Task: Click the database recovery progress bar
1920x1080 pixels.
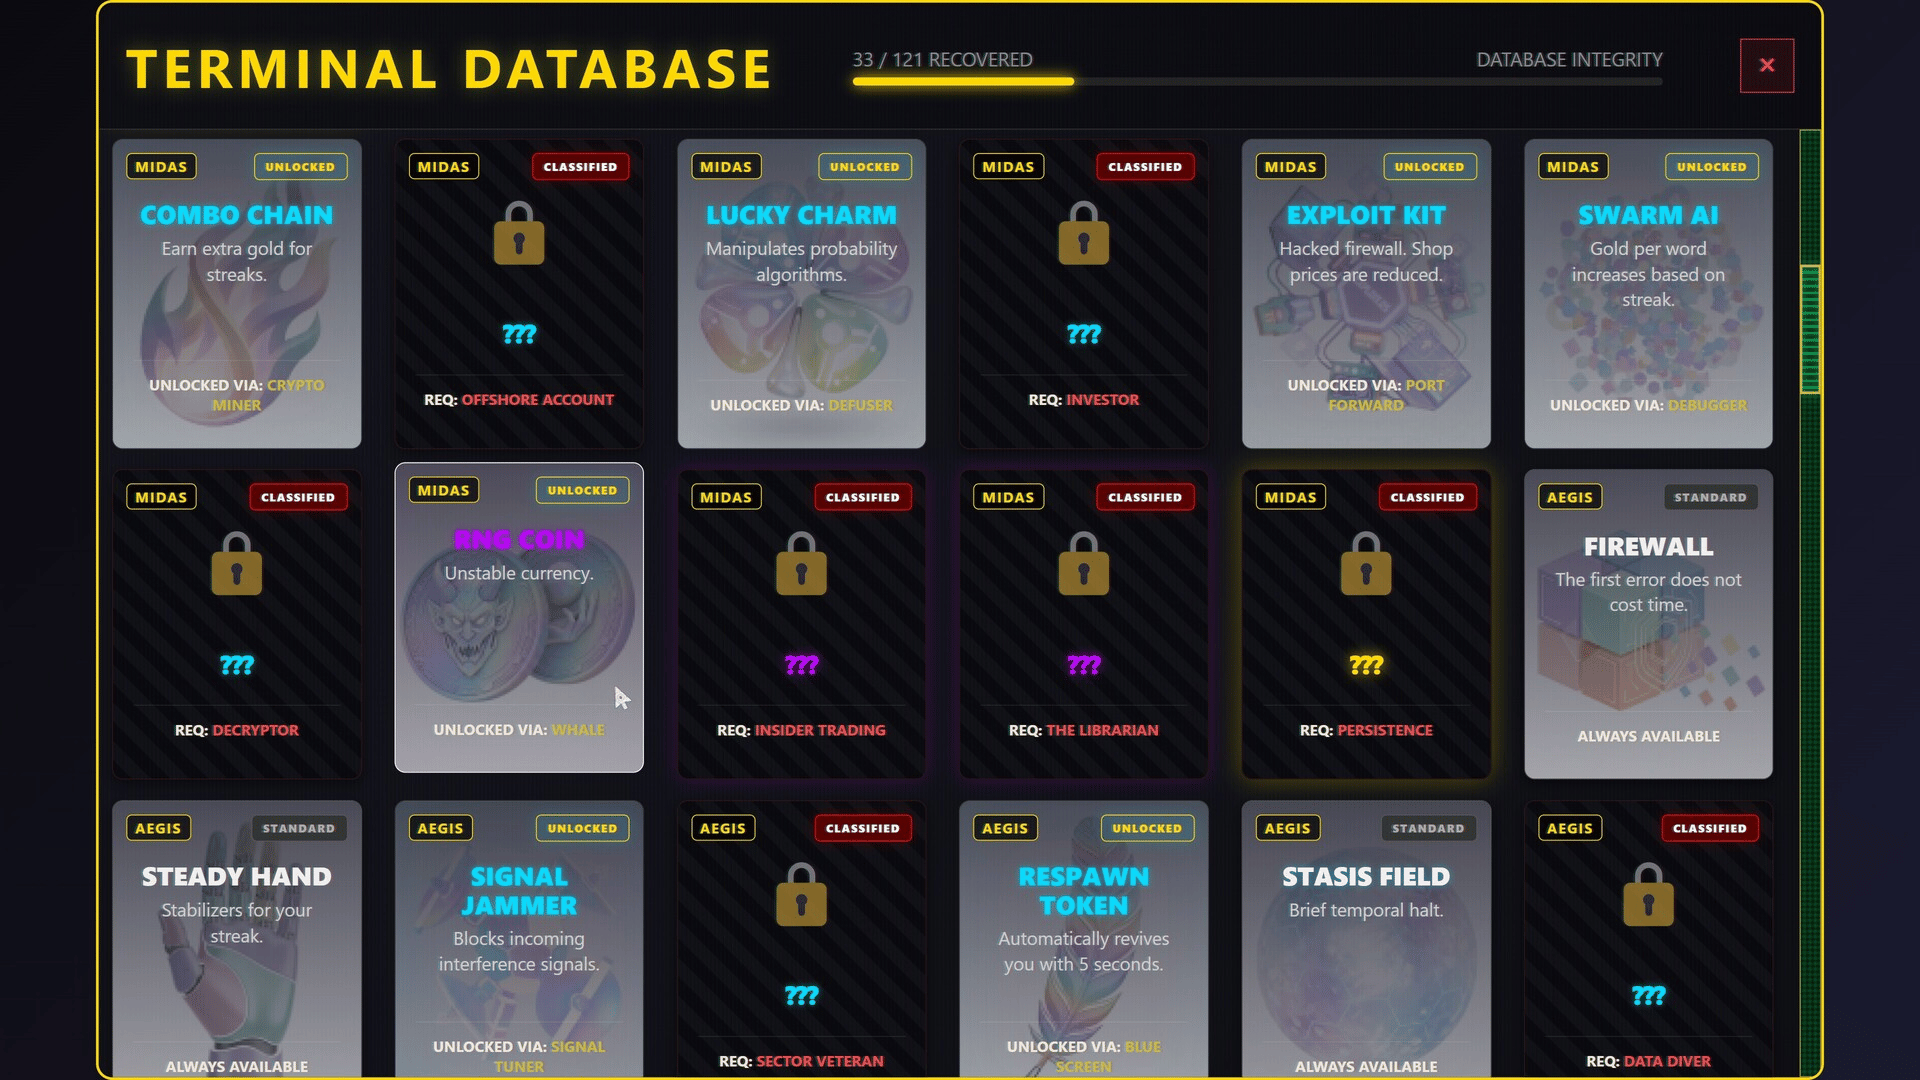Action: (1257, 81)
